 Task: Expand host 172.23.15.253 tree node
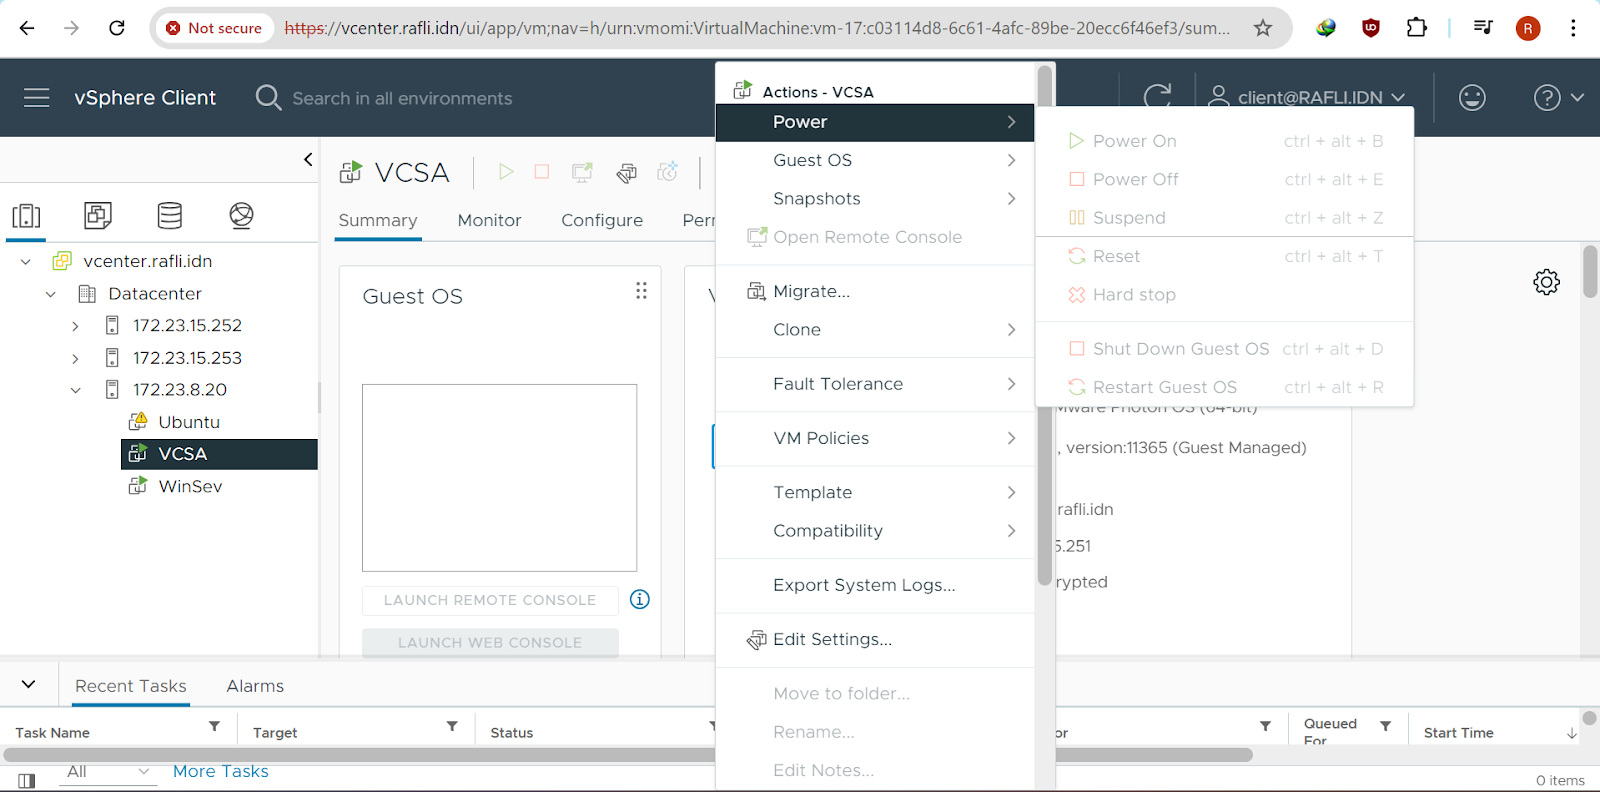click(x=75, y=358)
